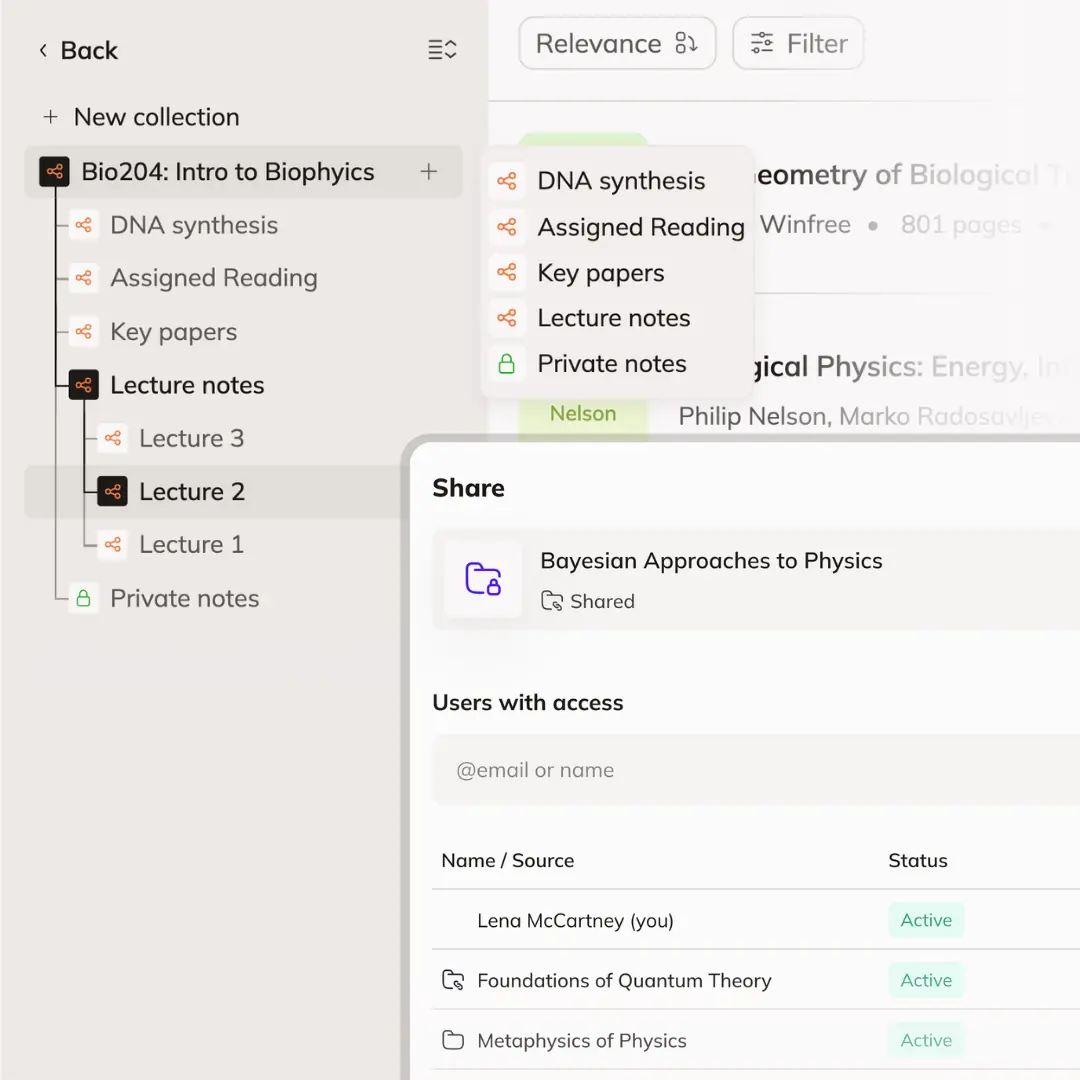This screenshot has height=1080, width=1080.
Task: Click Lecture 3 share icon
Action: pos(113,438)
